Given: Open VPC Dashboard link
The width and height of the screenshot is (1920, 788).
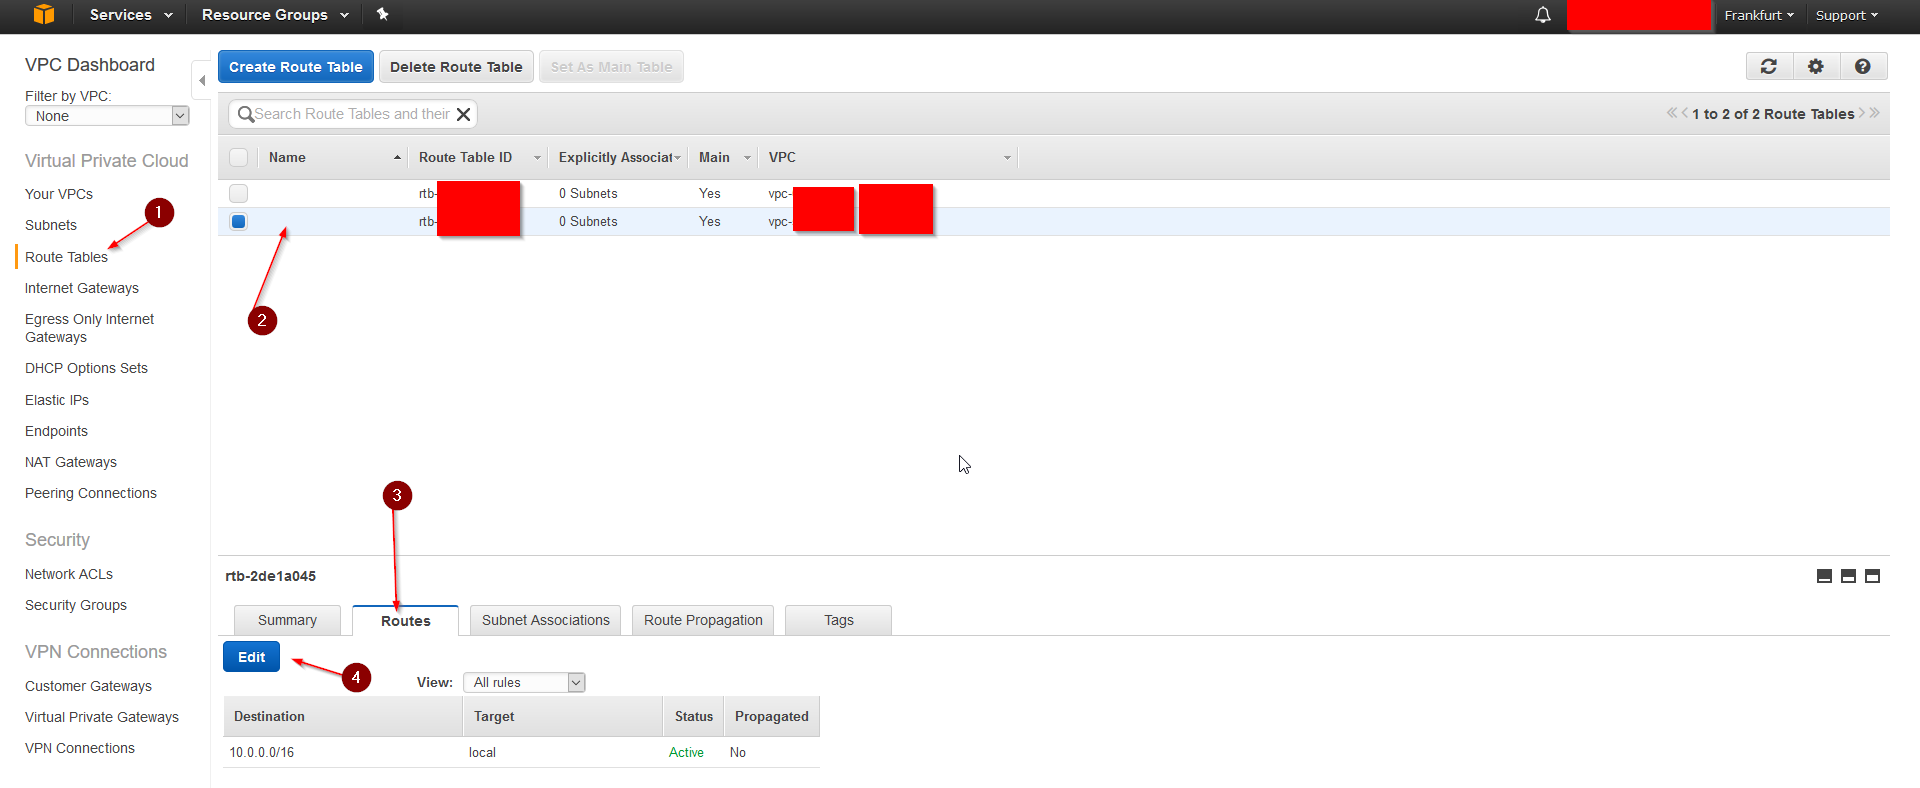Looking at the screenshot, I should click(90, 65).
